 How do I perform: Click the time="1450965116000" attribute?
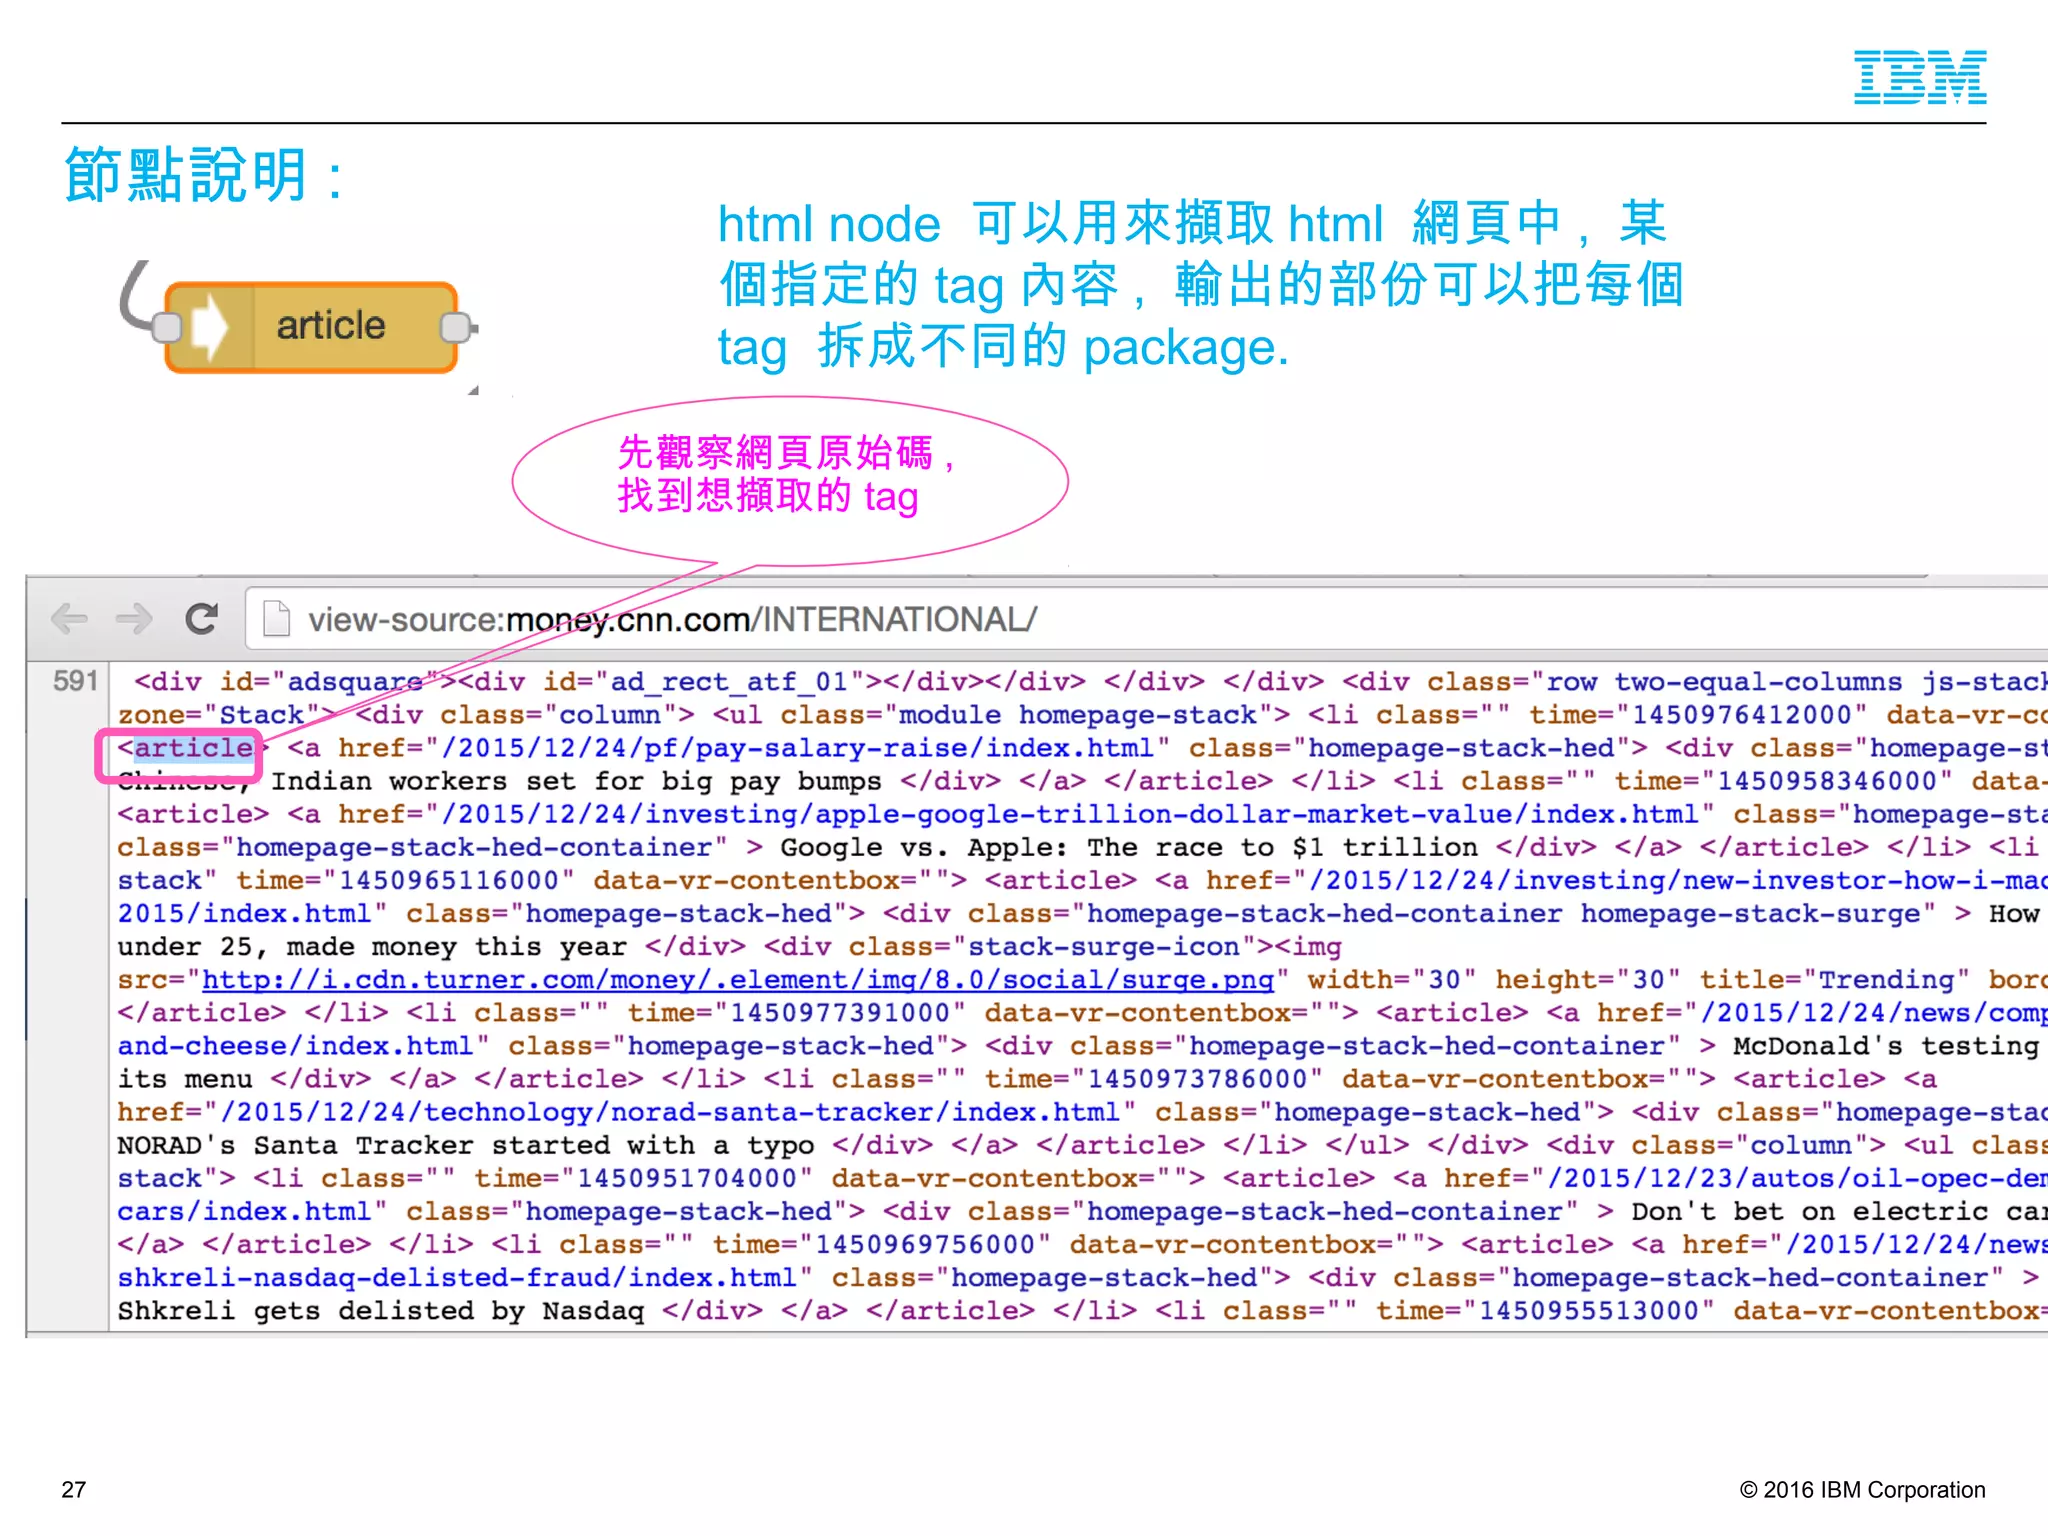(x=406, y=881)
